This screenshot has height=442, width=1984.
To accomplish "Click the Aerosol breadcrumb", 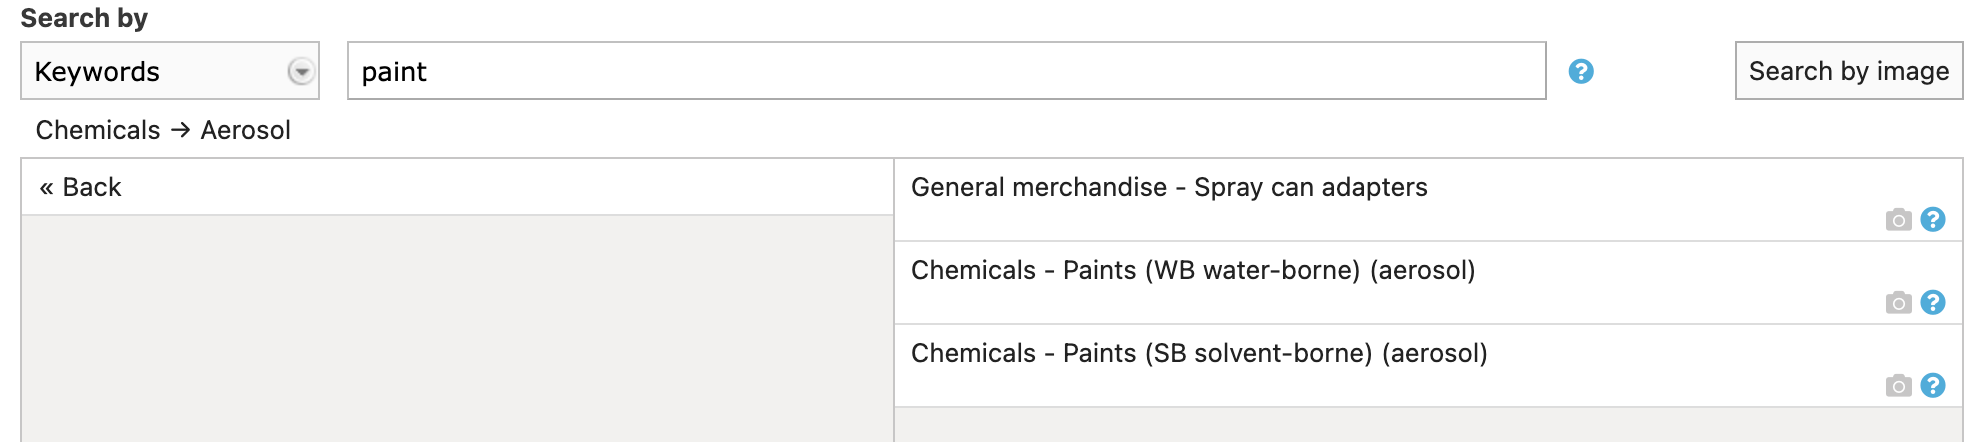I will [x=246, y=130].
